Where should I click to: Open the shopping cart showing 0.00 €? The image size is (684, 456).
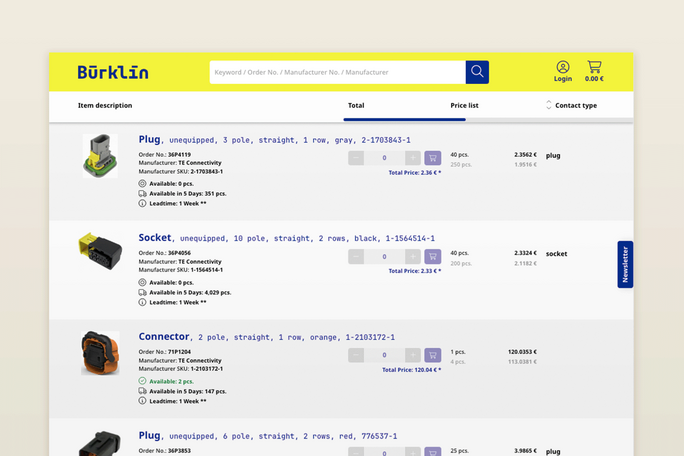[594, 71]
